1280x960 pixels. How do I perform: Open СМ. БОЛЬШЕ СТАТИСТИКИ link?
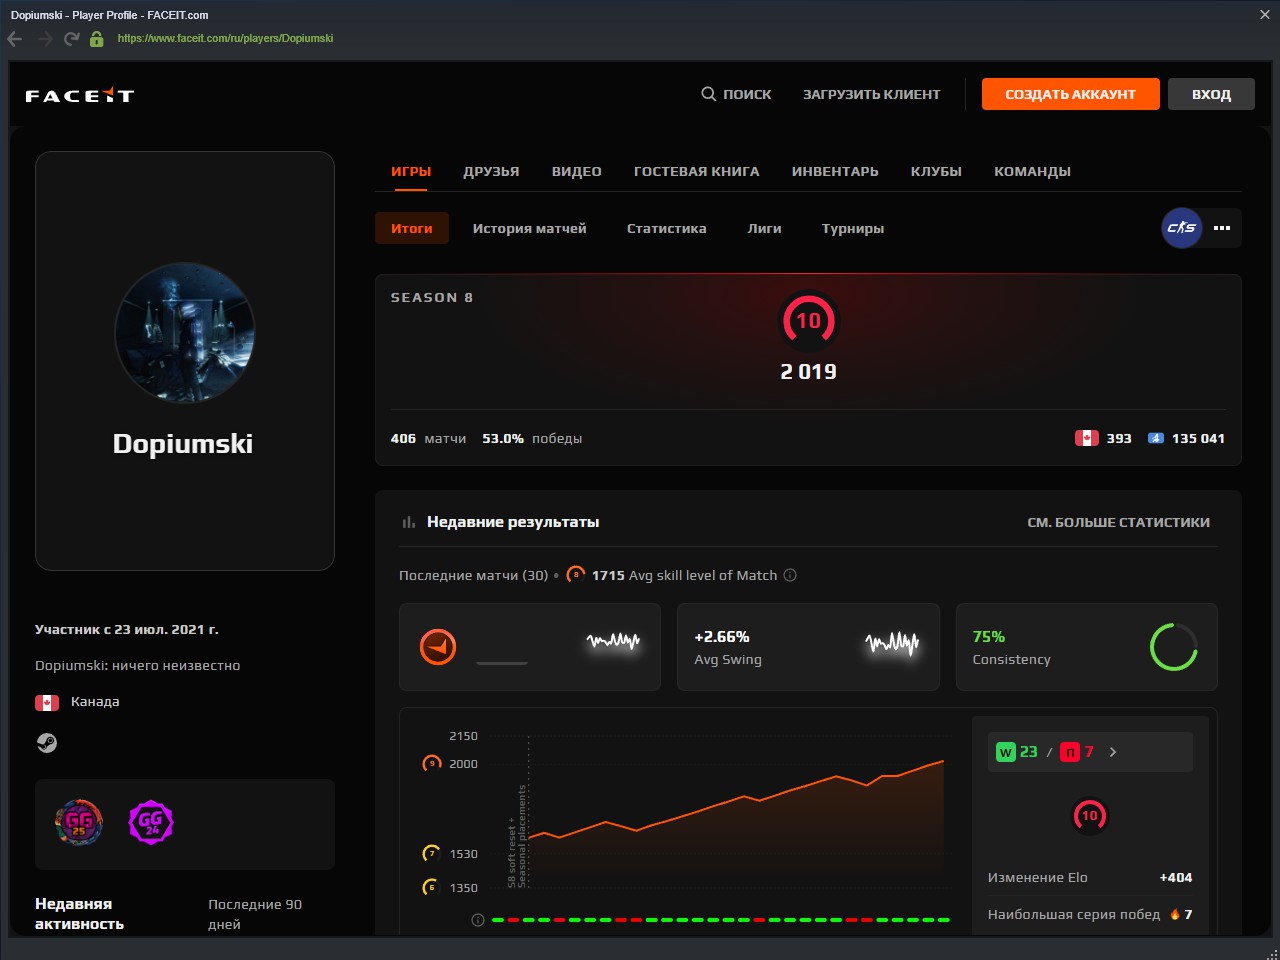pos(1119,522)
